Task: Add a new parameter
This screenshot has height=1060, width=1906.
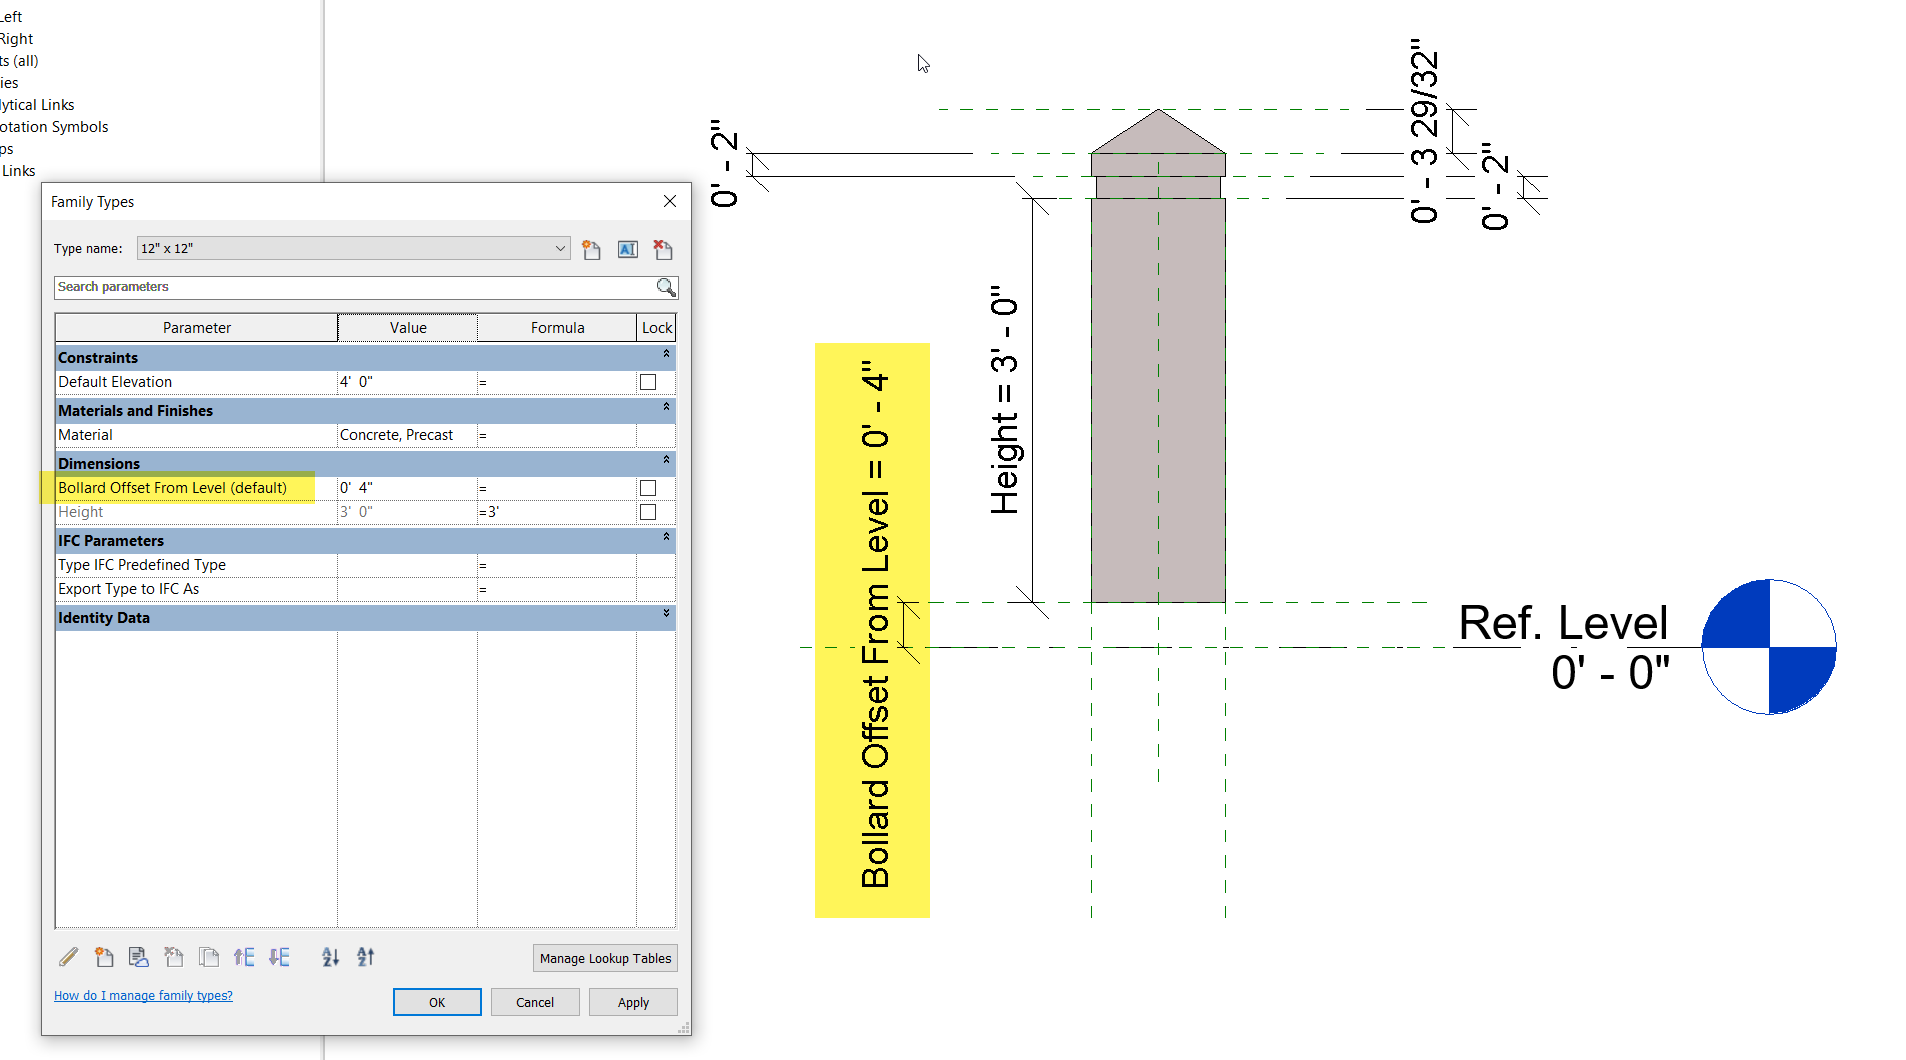Action: (x=104, y=957)
